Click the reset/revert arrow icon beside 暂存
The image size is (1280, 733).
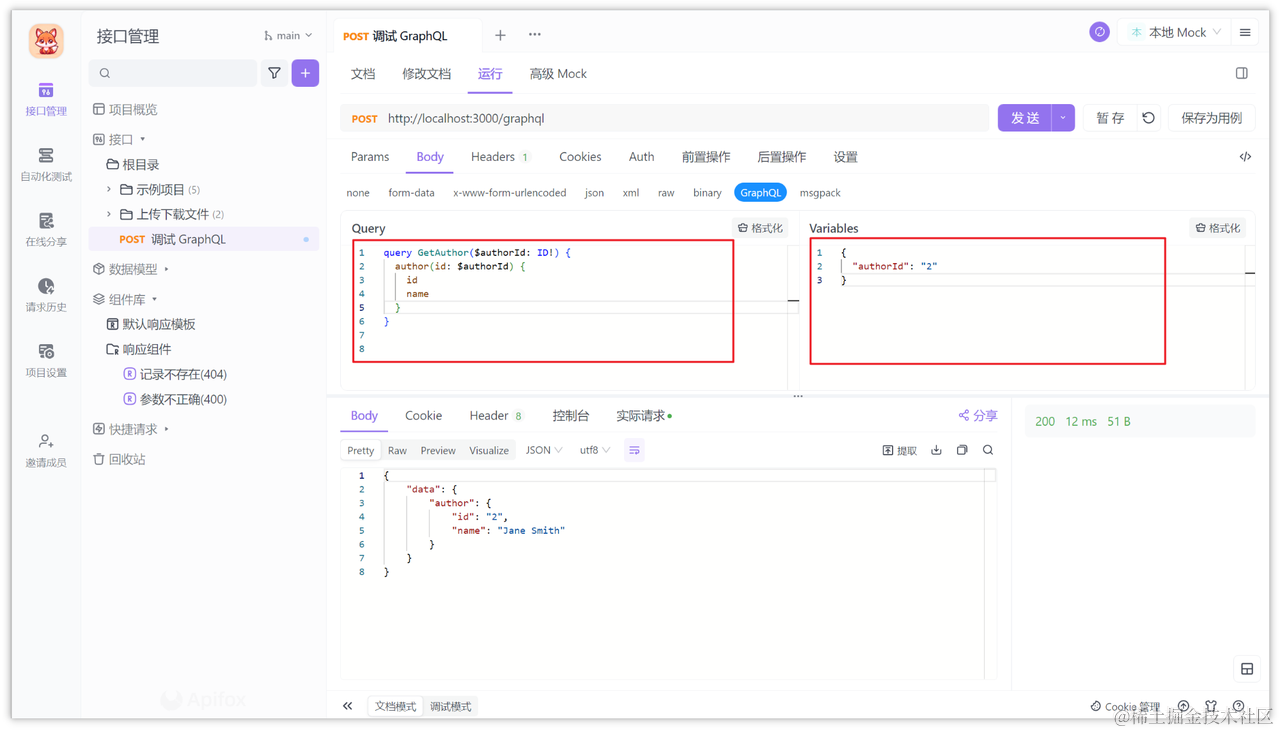1148,118
